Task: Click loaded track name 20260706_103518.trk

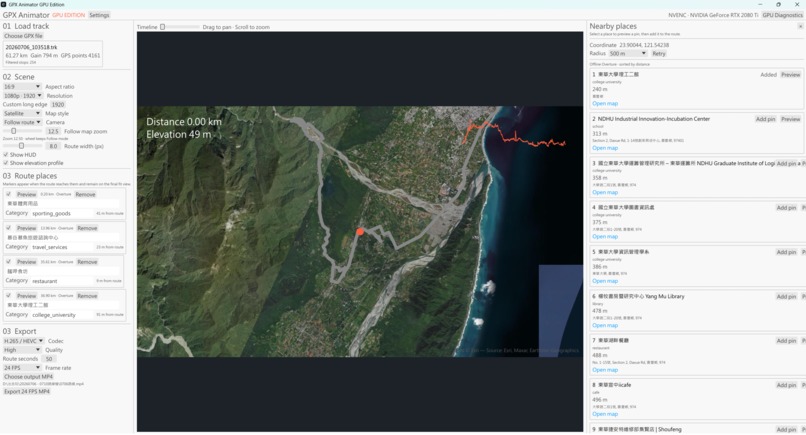Action: pos(31,47)
